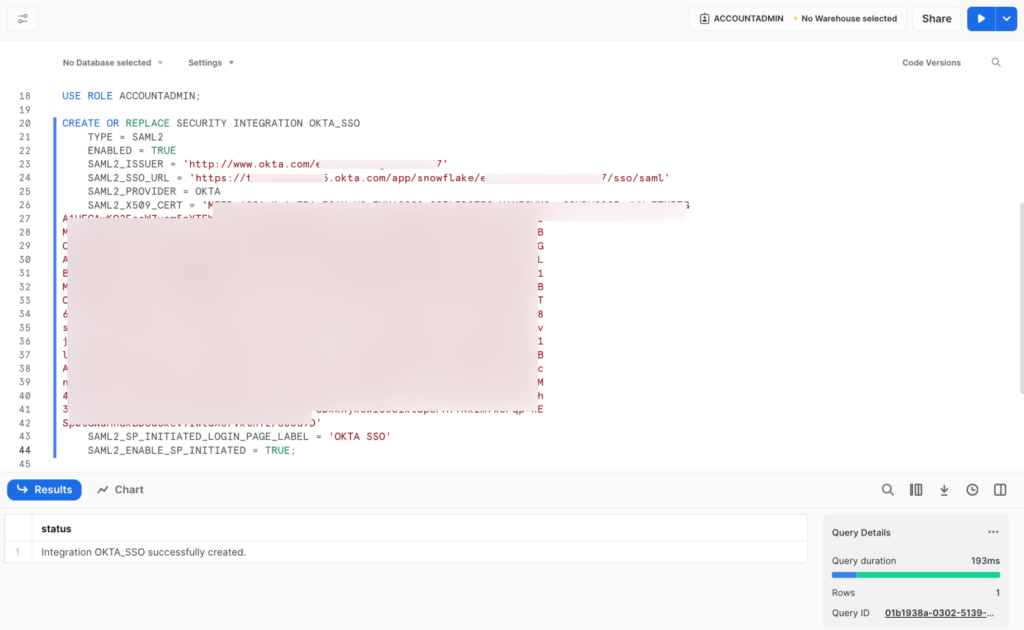Toggle column display options for results
1024x630 pixels.
point(916,490)
